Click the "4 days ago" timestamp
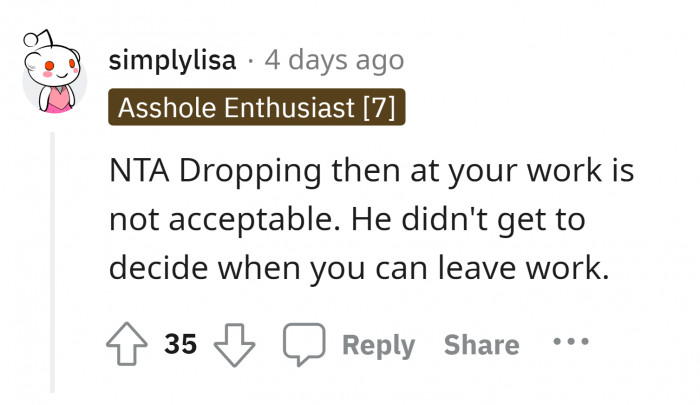Screen dimensions: 700x405 click(333, 60)
